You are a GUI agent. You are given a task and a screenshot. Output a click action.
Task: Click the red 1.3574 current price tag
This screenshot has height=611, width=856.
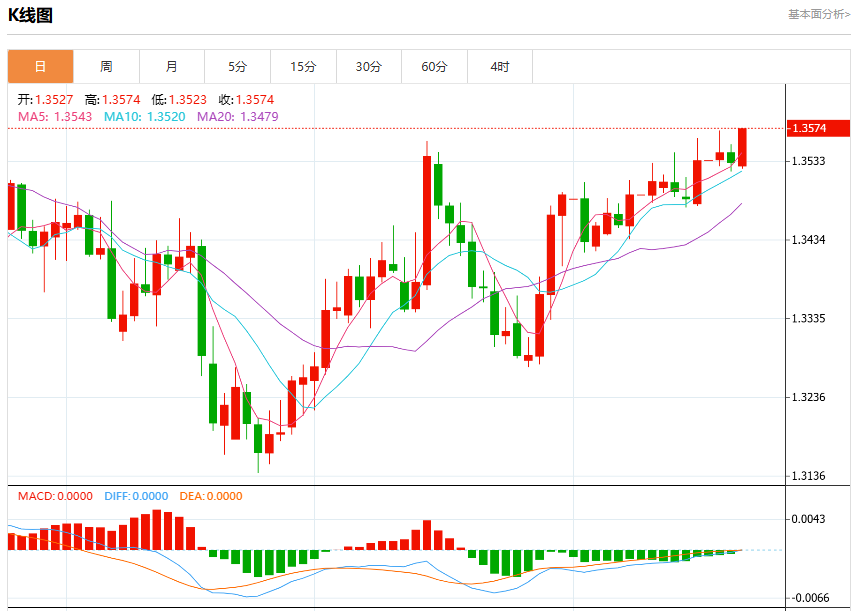[x=818, y=128]
